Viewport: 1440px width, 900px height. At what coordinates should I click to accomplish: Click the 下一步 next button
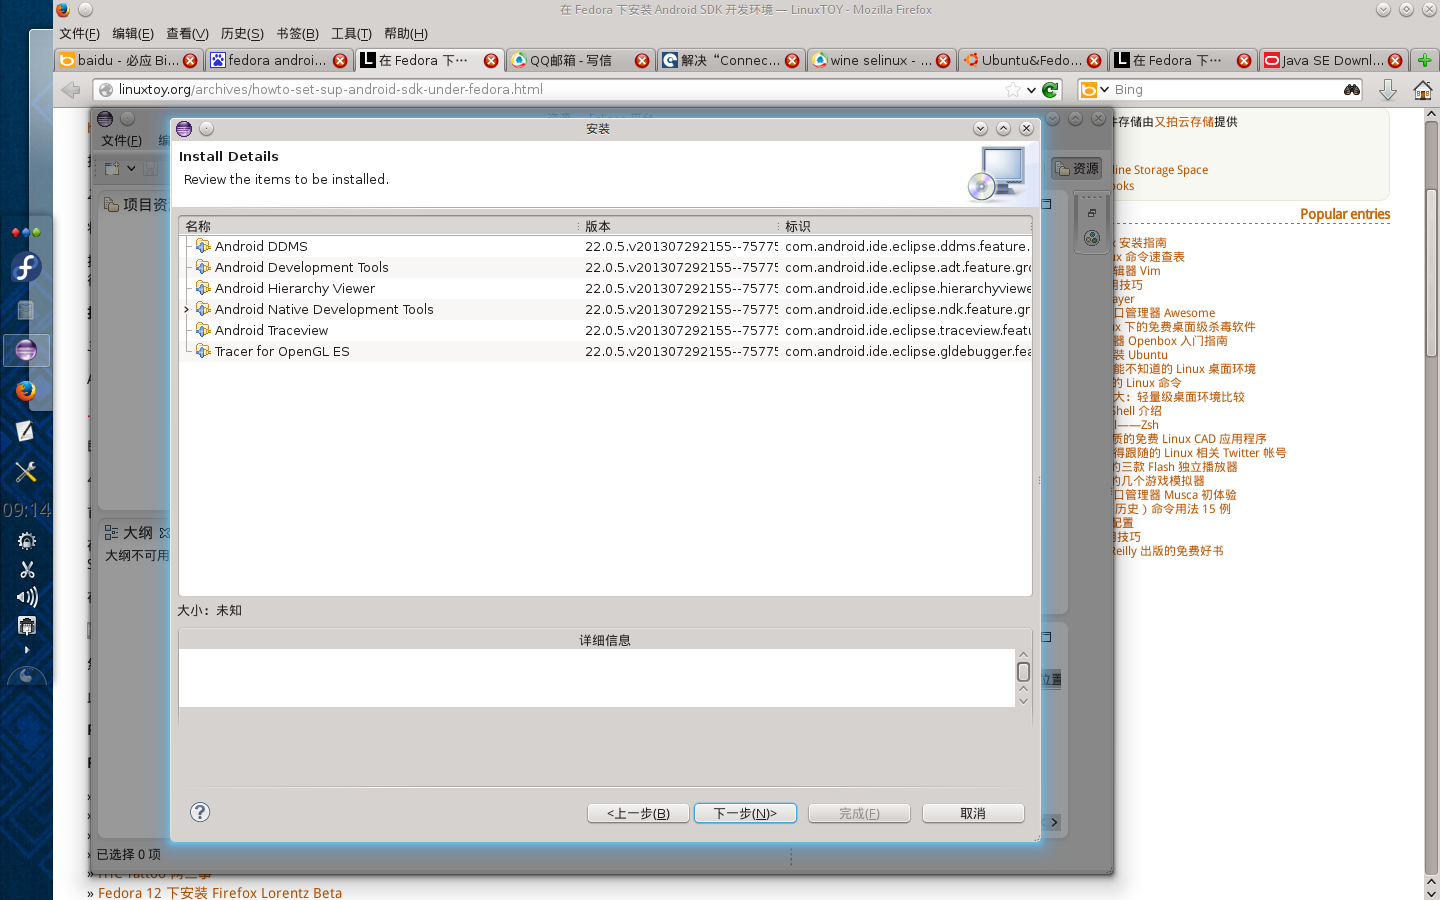point(745,813)
